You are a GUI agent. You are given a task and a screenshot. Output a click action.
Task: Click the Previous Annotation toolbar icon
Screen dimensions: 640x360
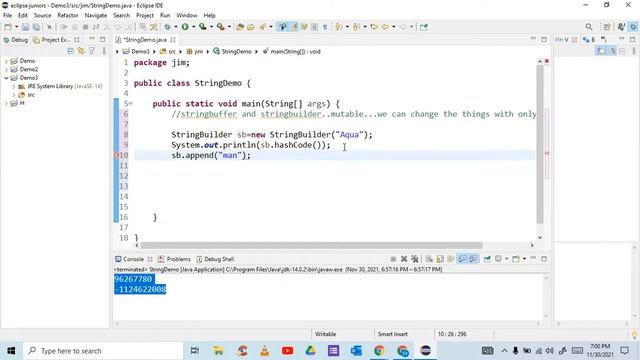click(x=356, y=27)
